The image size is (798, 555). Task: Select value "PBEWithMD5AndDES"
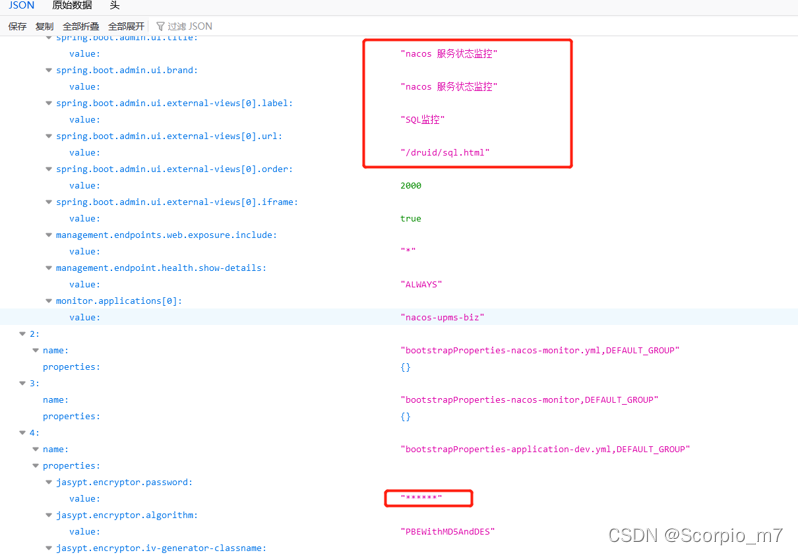pyautogui.click(x=447, y=532)
